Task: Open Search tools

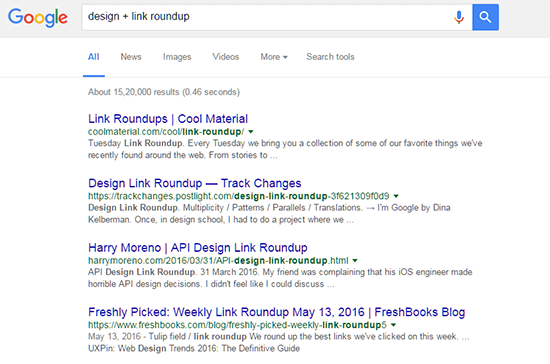Action: click(x=330, y=57)
